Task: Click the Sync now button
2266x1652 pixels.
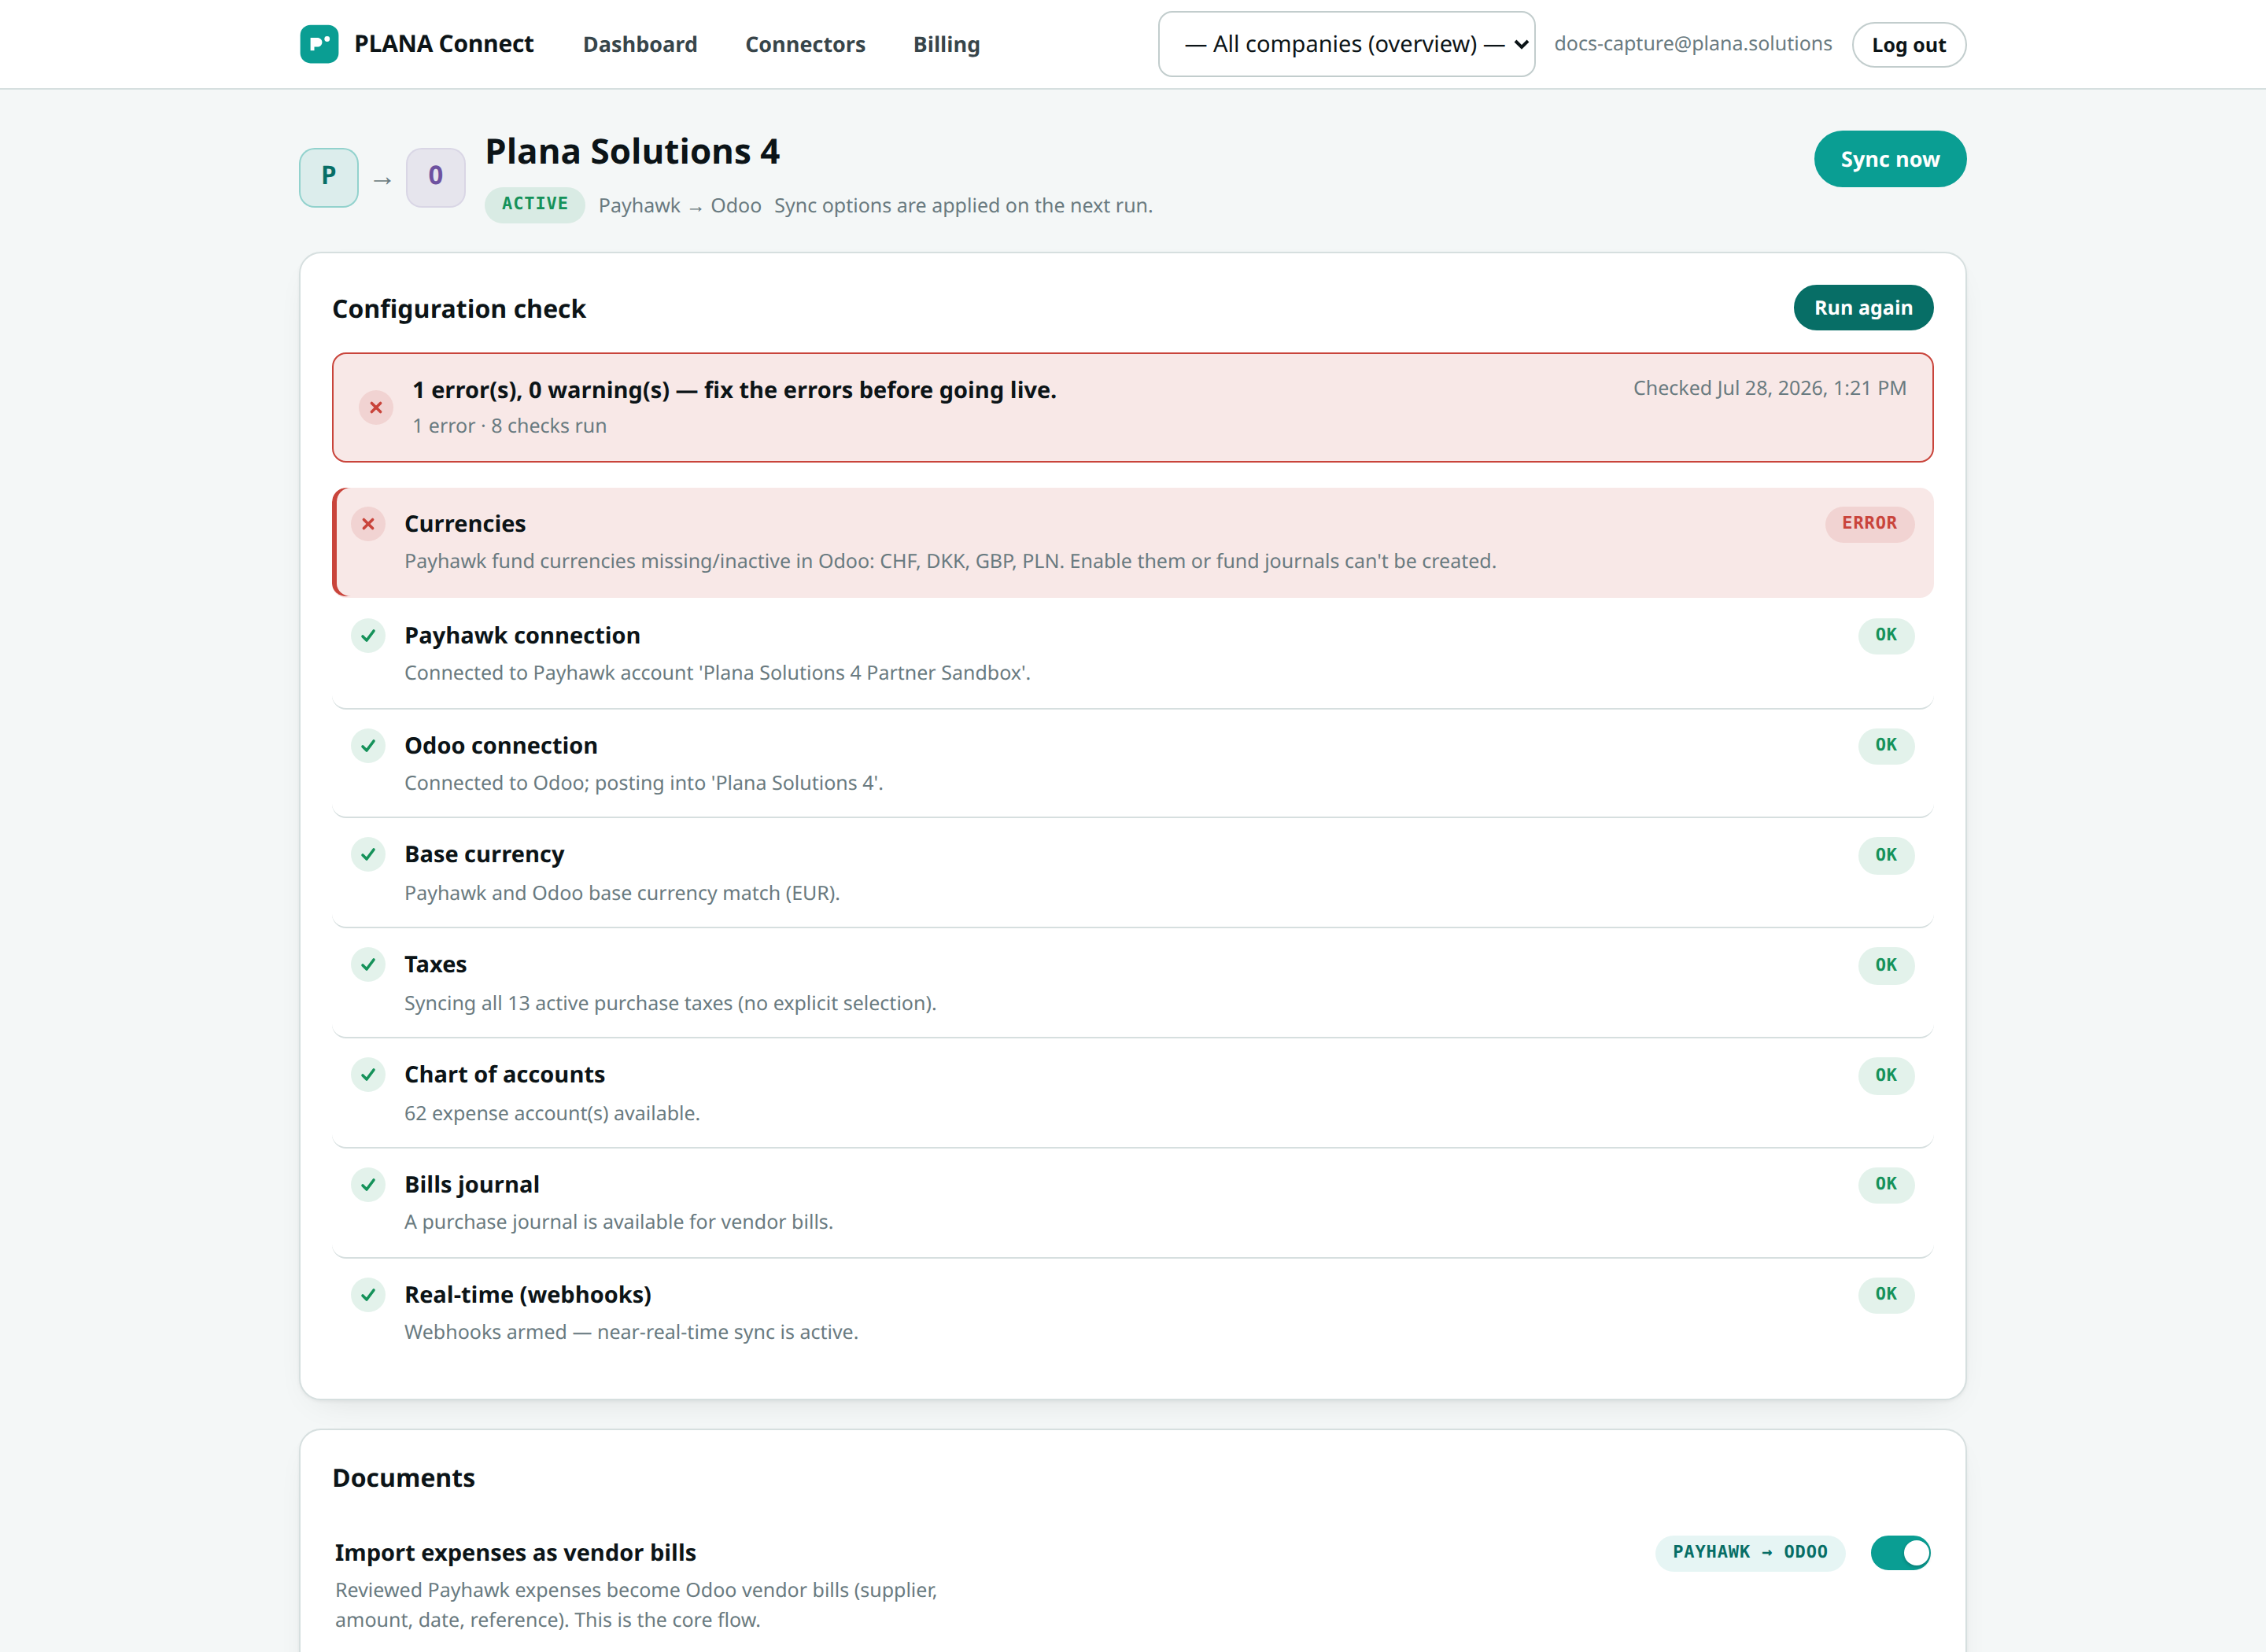Action: pyautogui.click(x=1890, y=159)
